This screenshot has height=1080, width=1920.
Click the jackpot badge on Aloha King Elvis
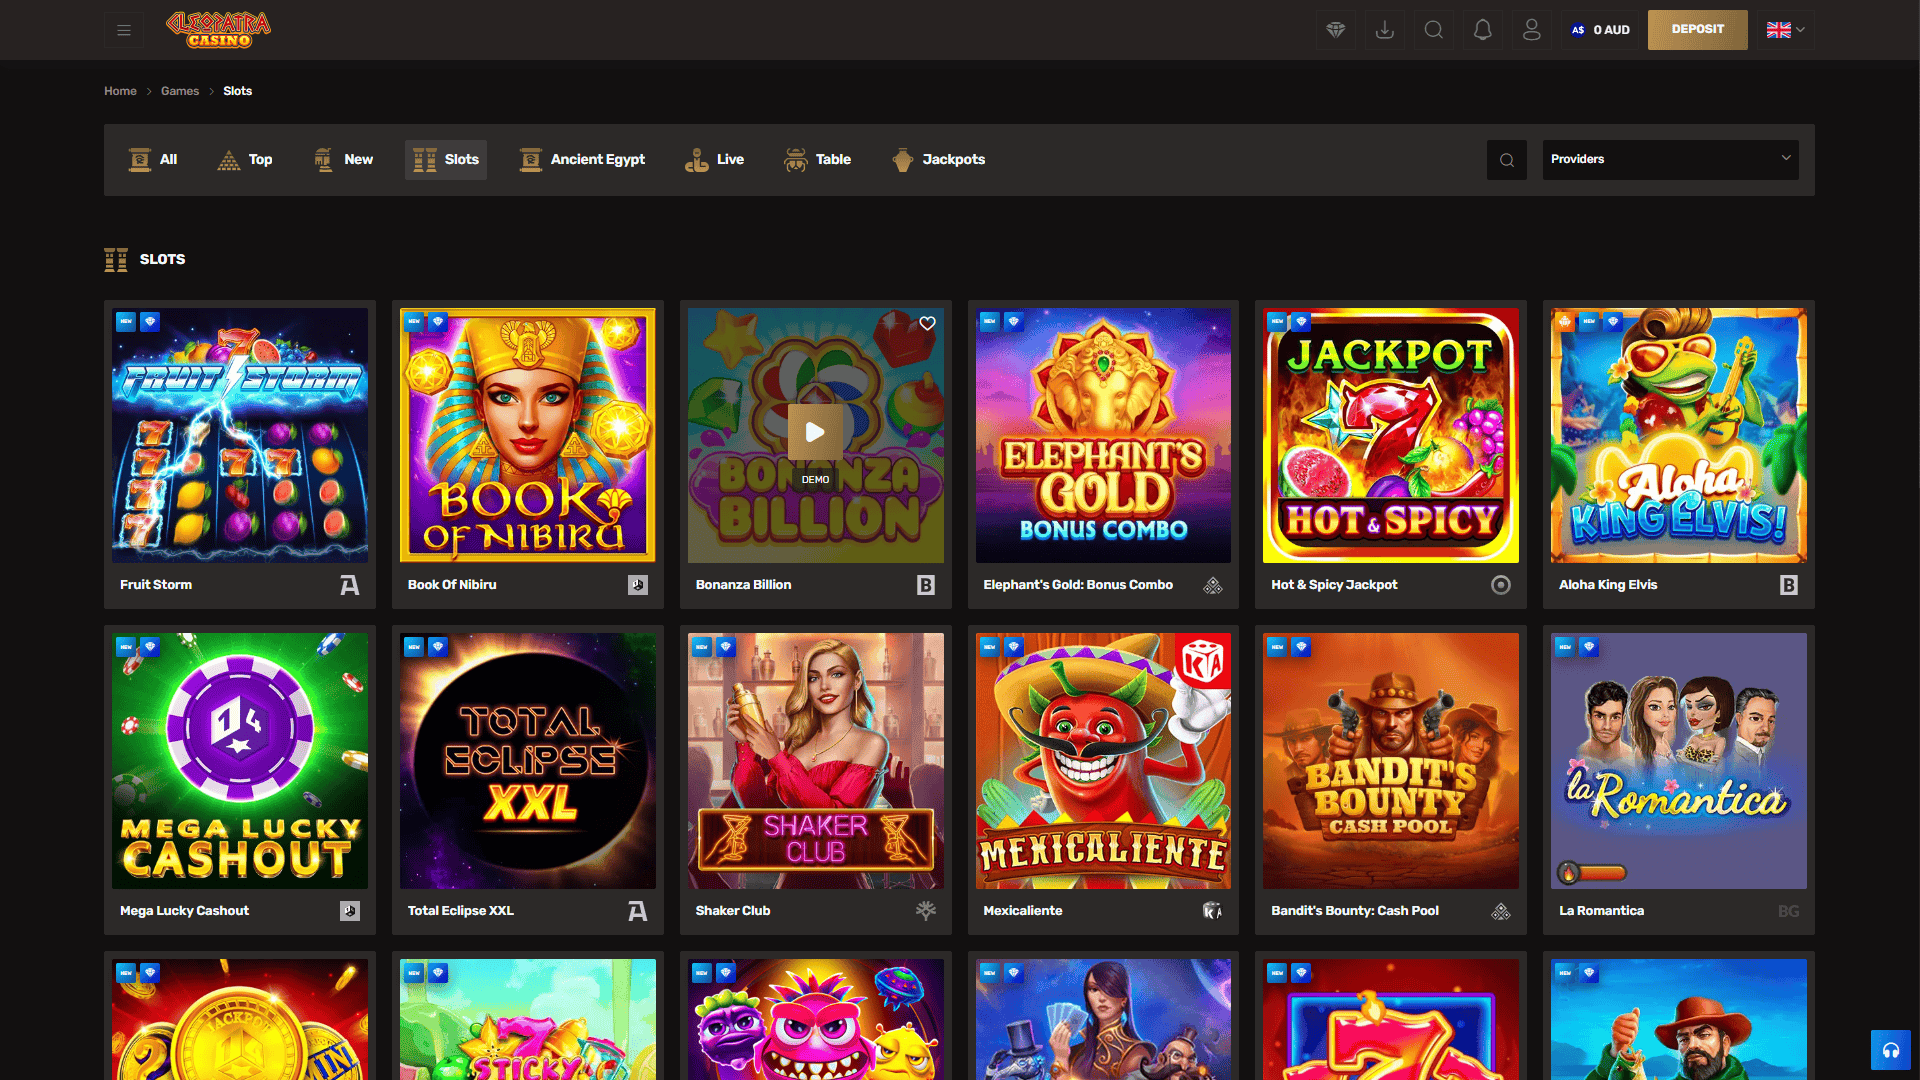click(x=1565, y=322)
